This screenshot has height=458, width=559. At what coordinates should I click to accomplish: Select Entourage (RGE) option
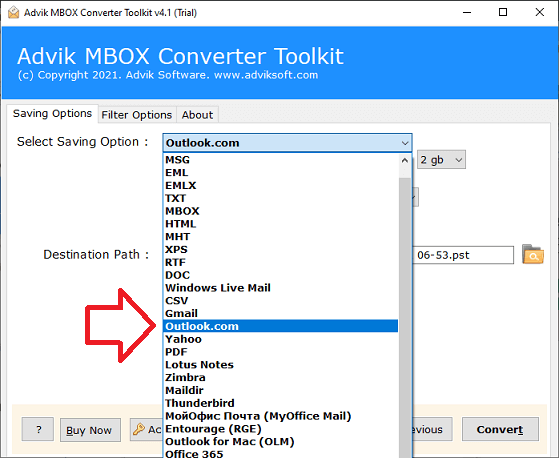(281, 429)
